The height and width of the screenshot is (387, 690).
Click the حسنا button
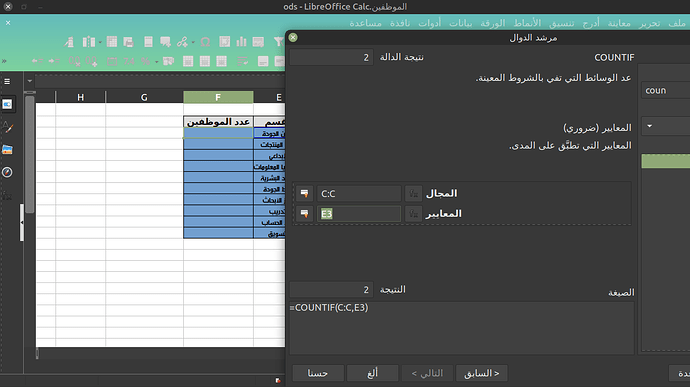(318, 373)
